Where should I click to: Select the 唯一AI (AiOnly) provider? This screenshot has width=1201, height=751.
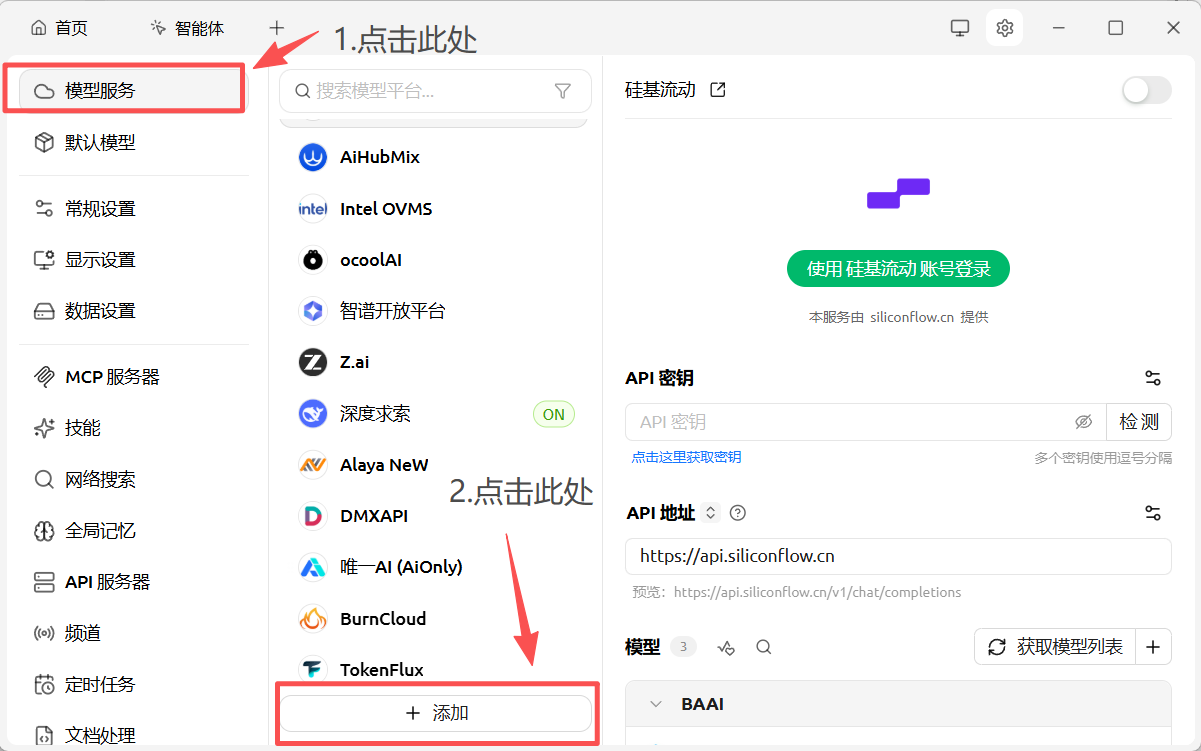(x=435, y=567)
